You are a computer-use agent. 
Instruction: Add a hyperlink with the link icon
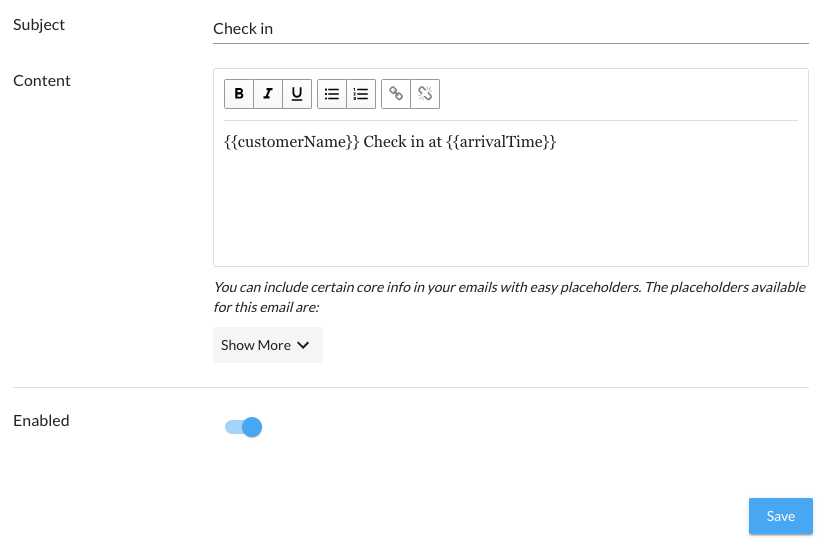point(396,94)
